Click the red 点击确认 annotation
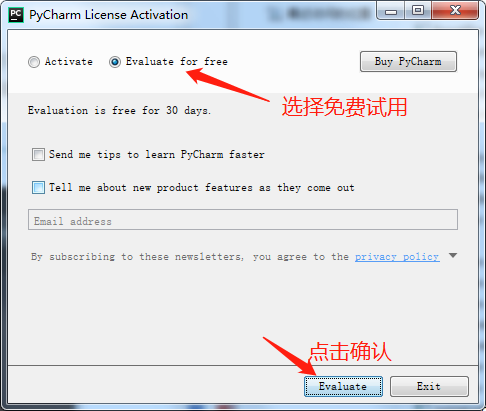Screen dimensions: 486x411 (350, 352)
